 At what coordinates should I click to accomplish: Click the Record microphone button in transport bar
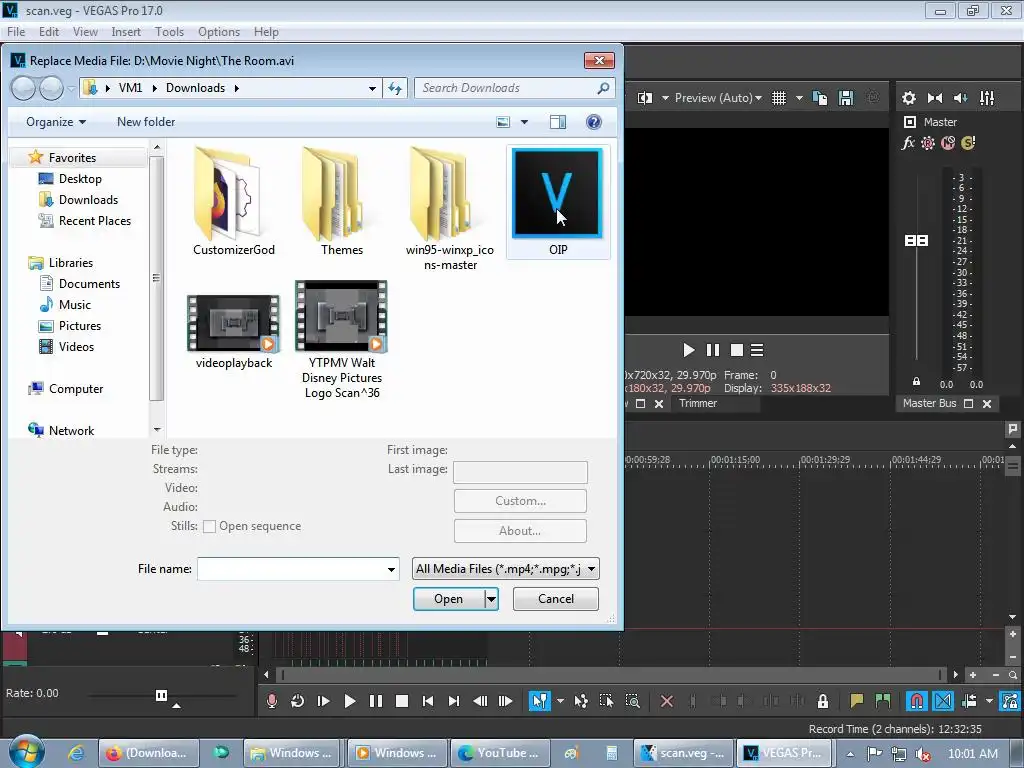point(272,701)
